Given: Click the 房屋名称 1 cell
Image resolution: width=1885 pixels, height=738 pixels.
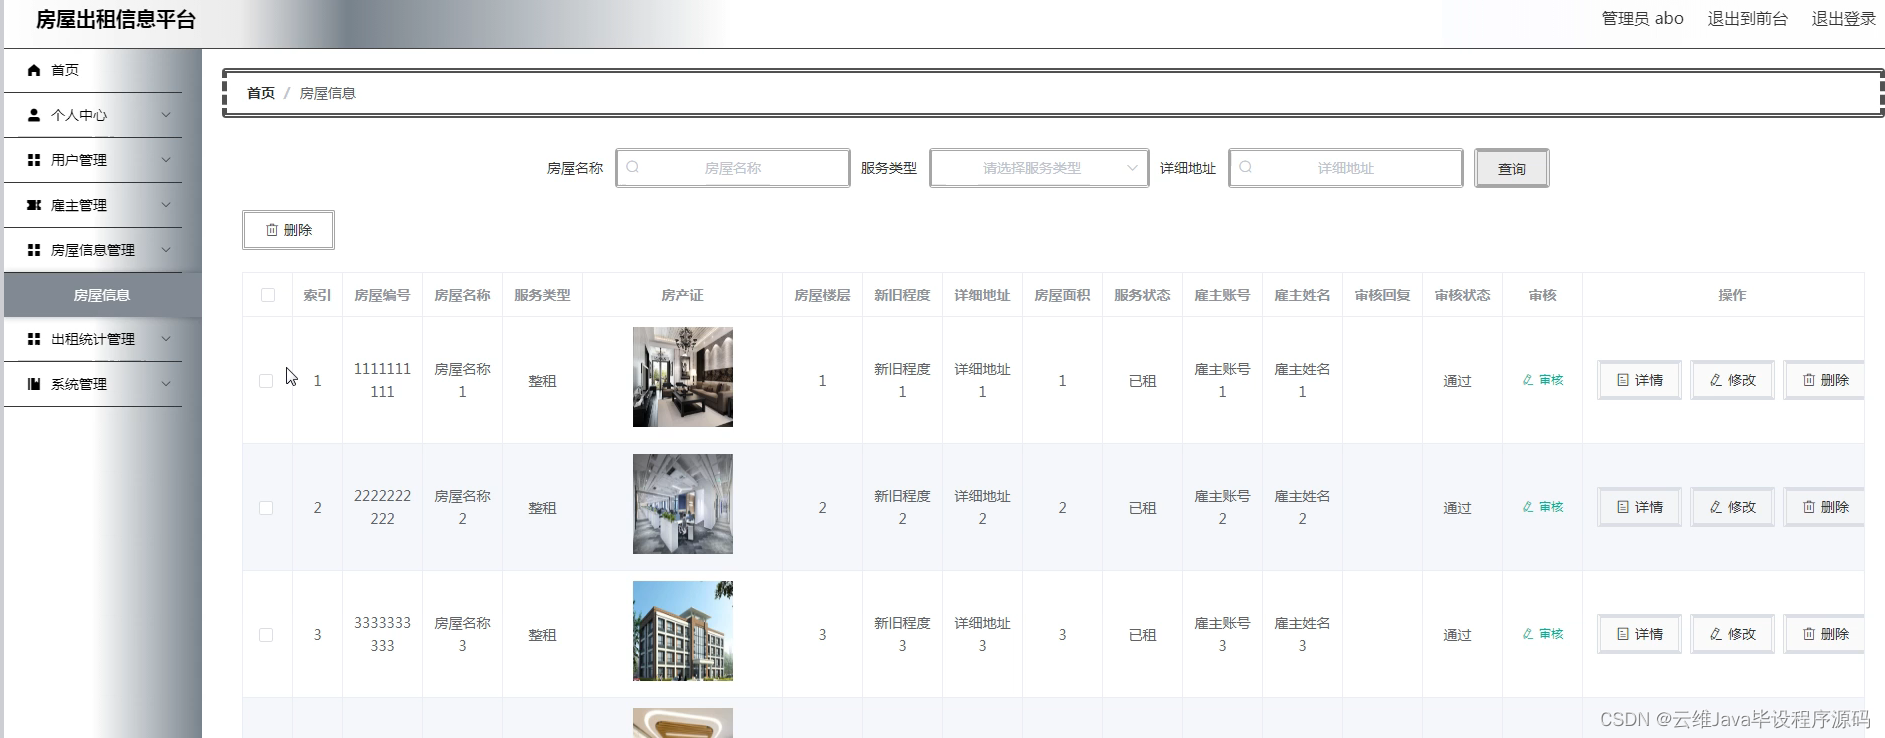Looking at the screenshot, I should pos(462,381).
